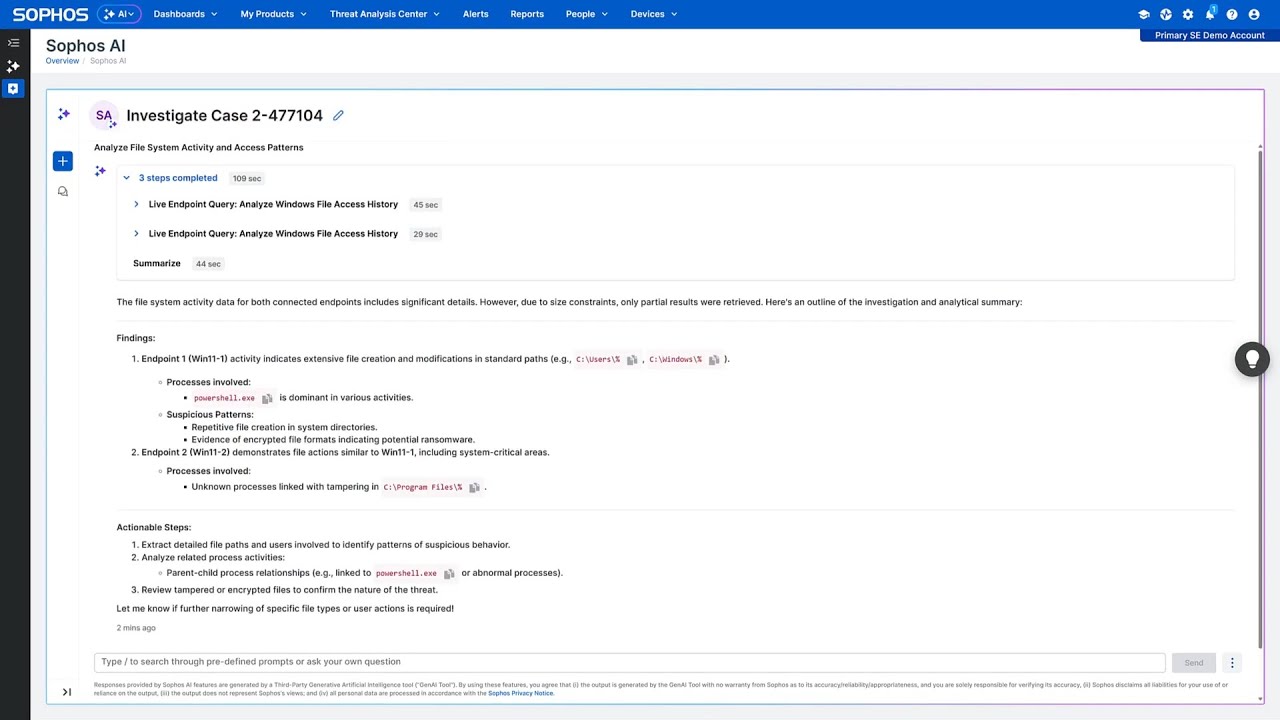1280x720 pixels.
Task: Click 'Actionable Steps:' heading
Action: pos(153,528)
